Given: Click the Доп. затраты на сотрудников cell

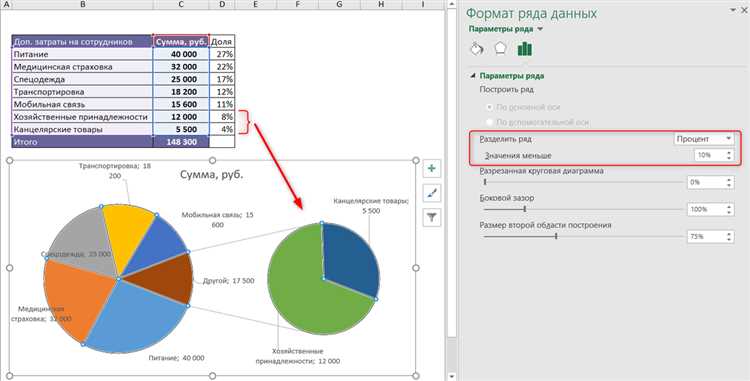Looking at the screenshot, I should point(82,42).
